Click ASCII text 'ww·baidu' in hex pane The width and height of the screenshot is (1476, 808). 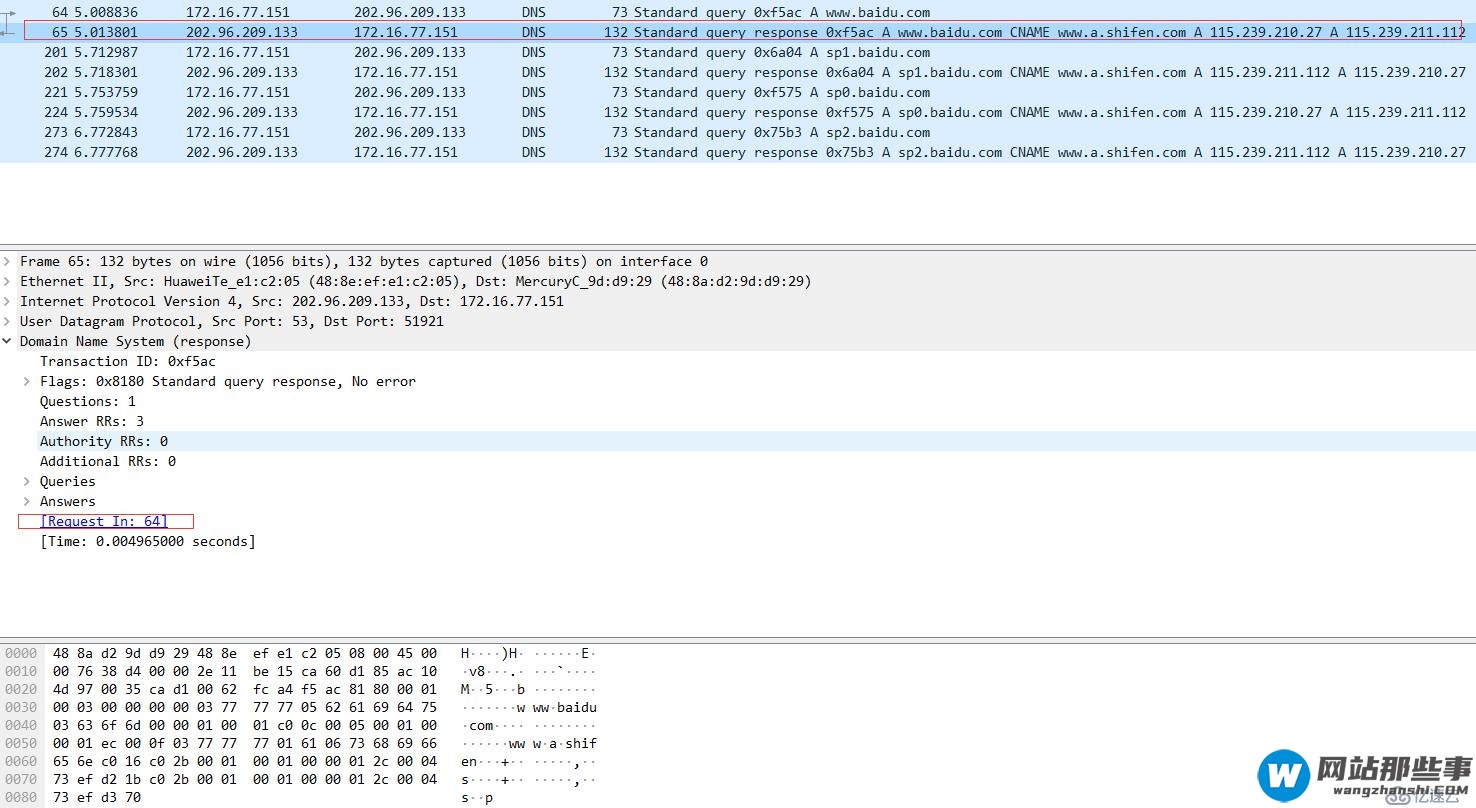[x=565, y=707]
